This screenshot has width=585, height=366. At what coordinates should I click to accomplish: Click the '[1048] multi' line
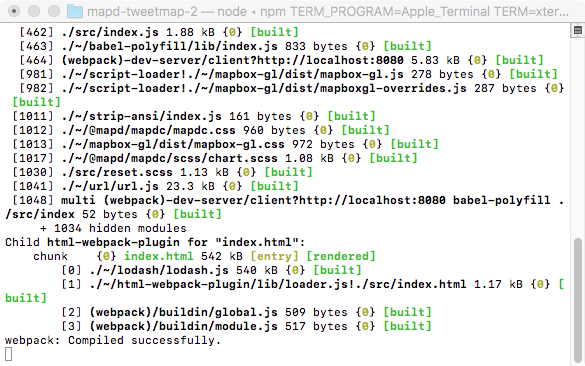[288, 200]
